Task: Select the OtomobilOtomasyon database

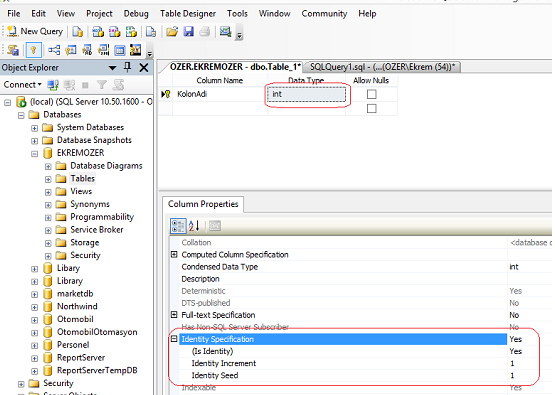Action: point(97,332)
